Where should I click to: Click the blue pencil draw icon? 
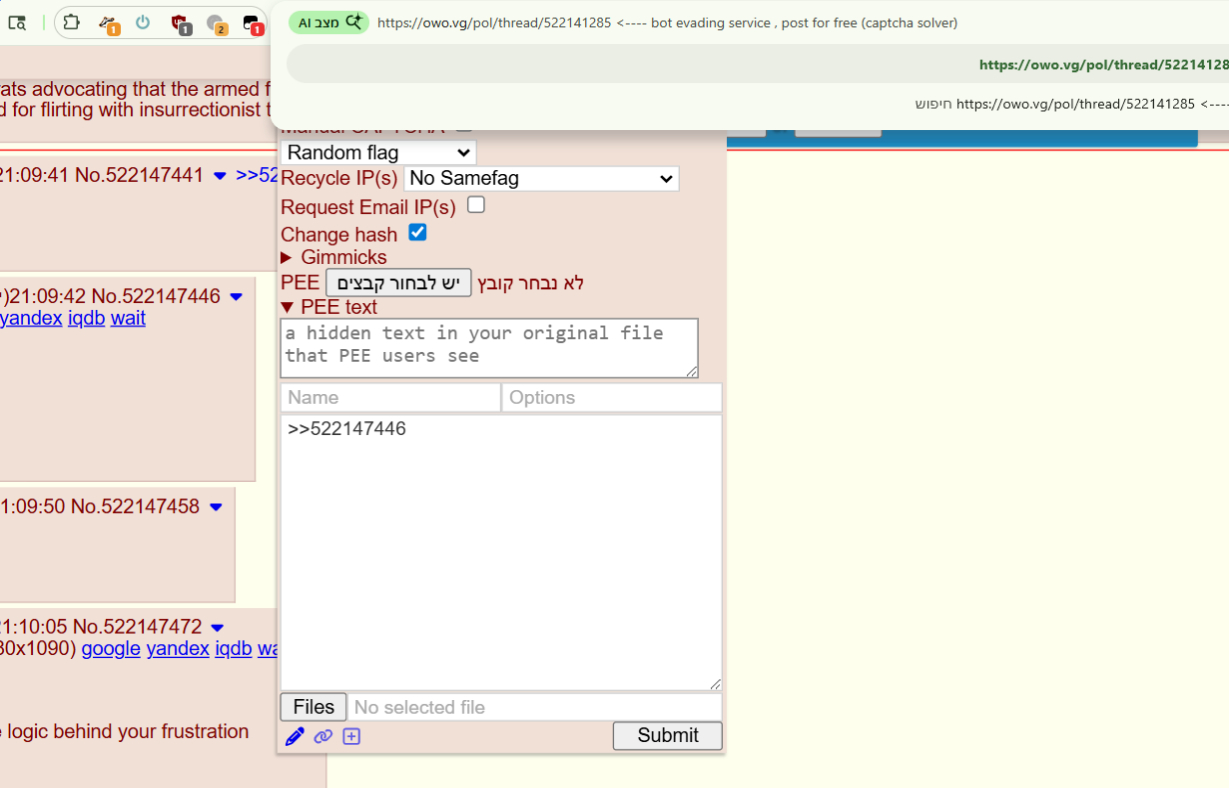[x=294, y=737]
